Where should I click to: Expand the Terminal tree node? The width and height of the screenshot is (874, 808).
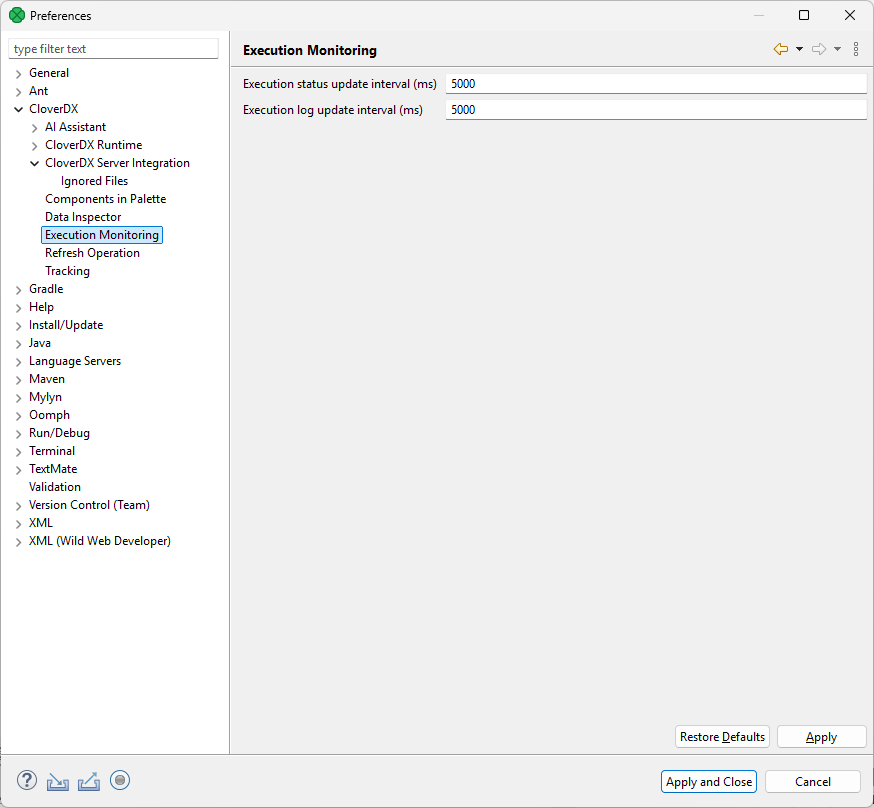[x=18, y=451]
